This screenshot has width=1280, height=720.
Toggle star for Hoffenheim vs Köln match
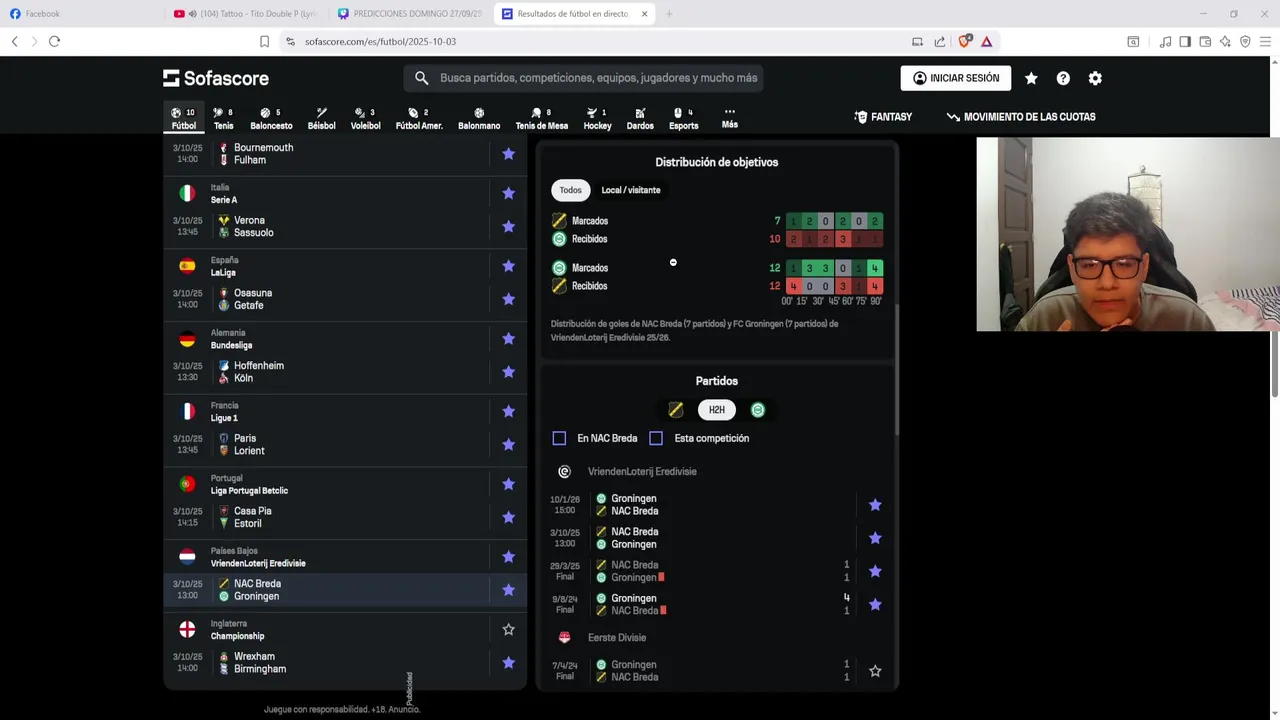click(508, 372)
